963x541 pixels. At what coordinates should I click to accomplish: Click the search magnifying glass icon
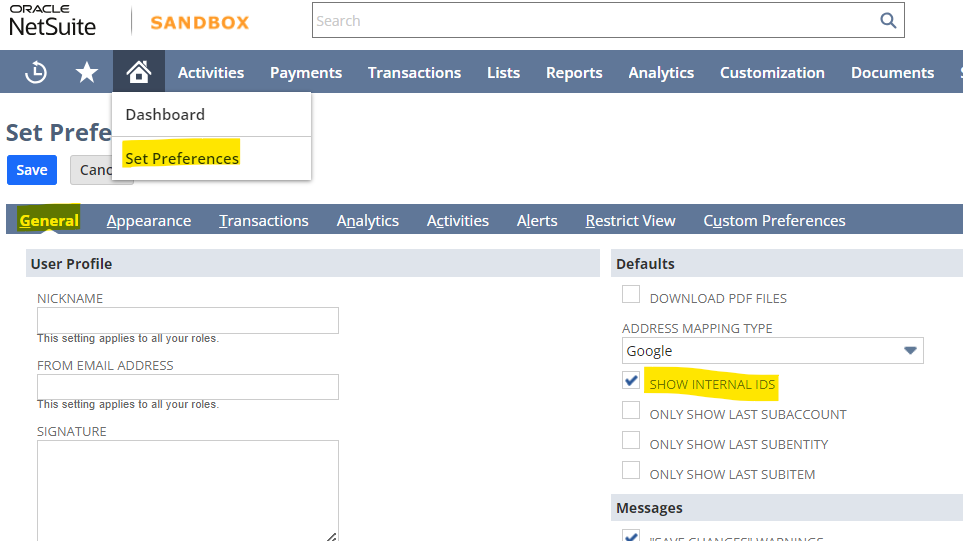point(887,21)
